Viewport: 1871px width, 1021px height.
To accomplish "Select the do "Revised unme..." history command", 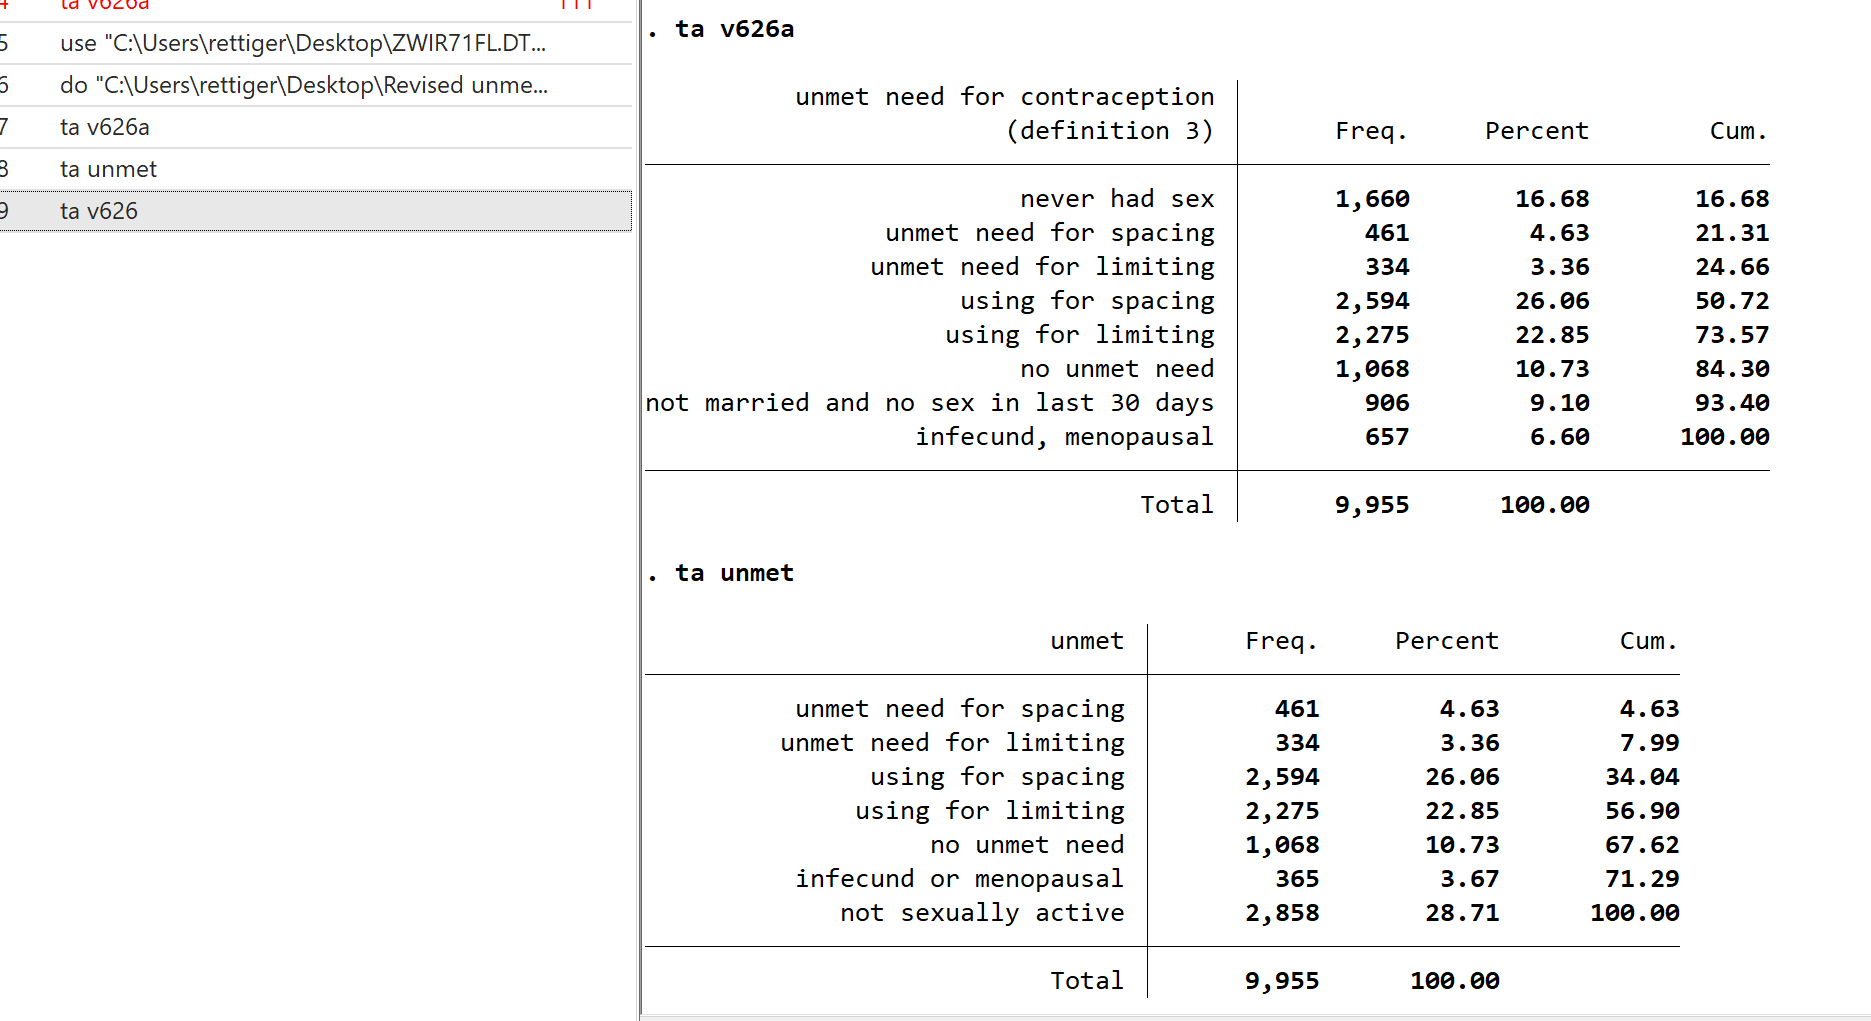I will pyautogui.click(x=303, y=86).
